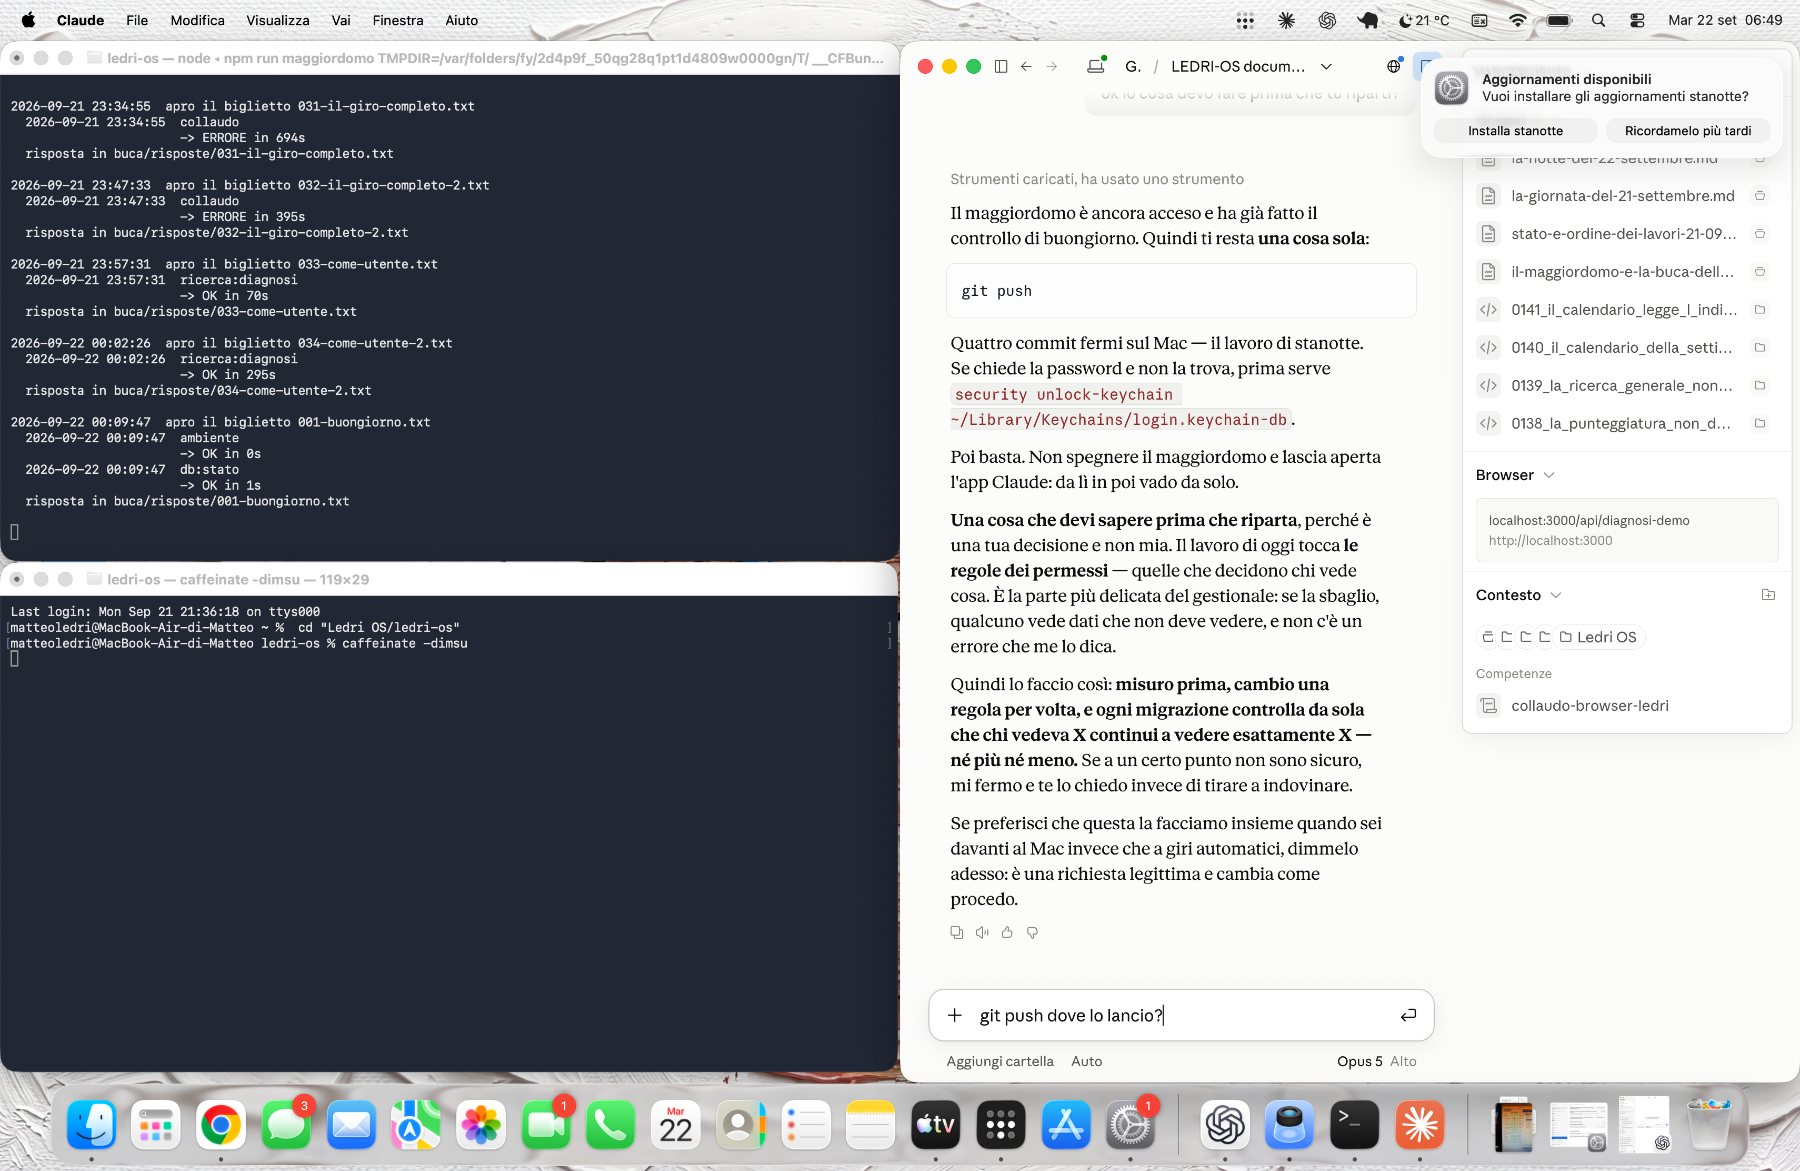This screenshot has height=1171, width=1800.
Task: Give the response a thumbs down
Action: click(x=1032, y=932)
